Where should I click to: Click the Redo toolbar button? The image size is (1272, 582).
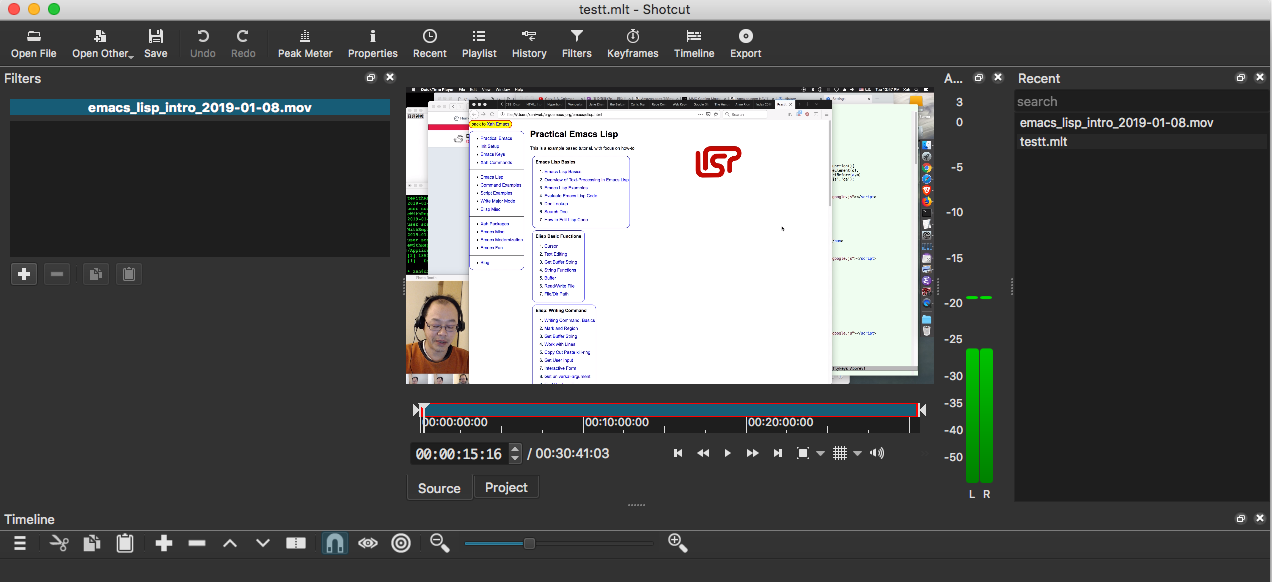pos(243,43)
